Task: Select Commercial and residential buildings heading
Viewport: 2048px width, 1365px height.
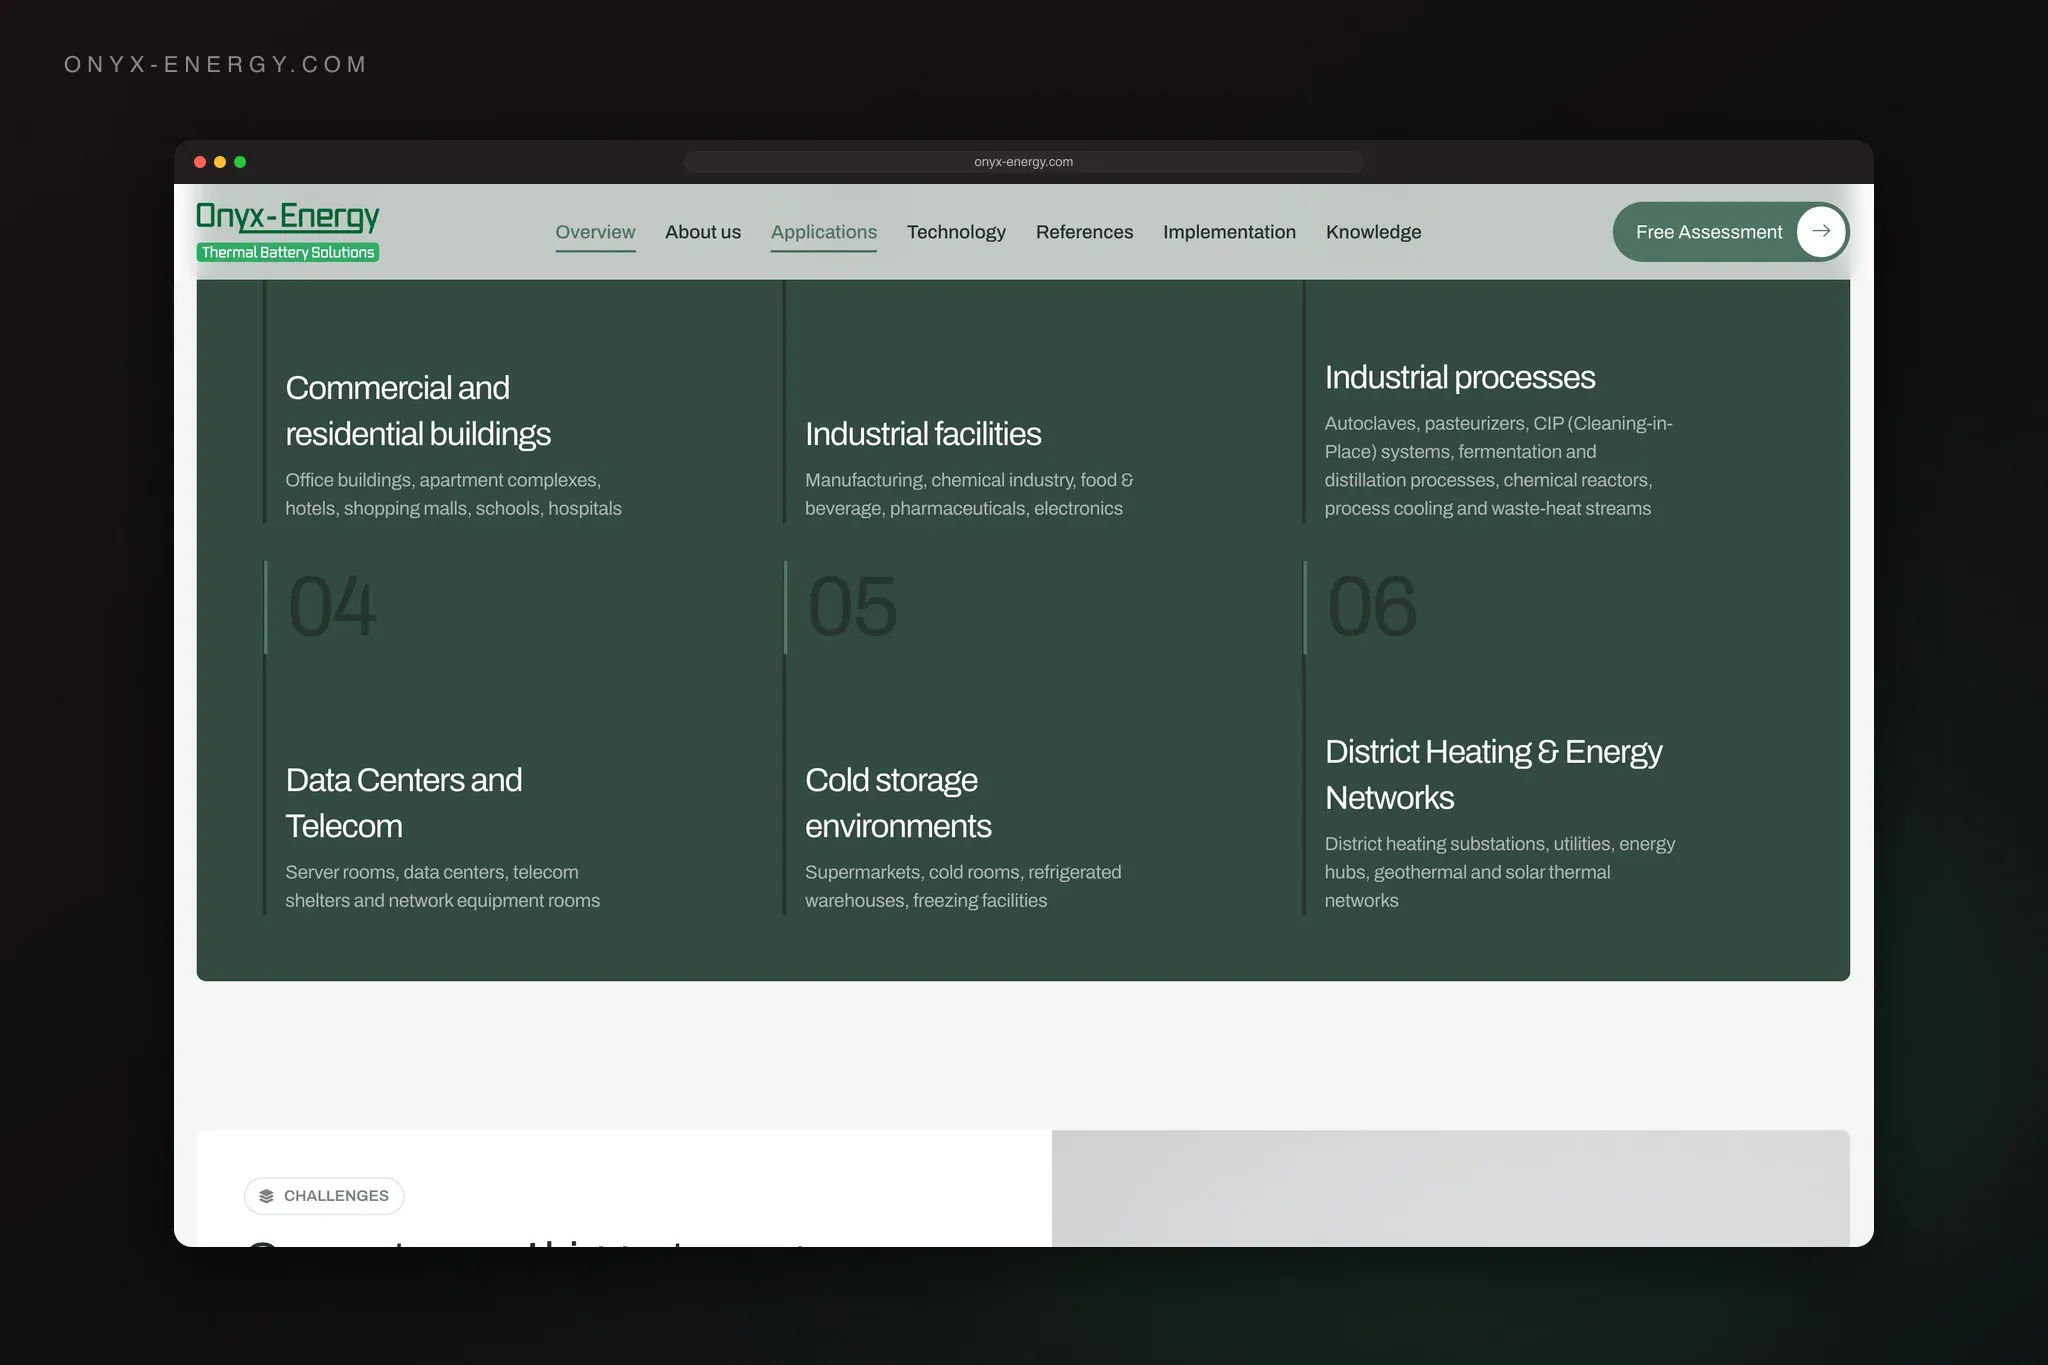Action: click(418, 411)
